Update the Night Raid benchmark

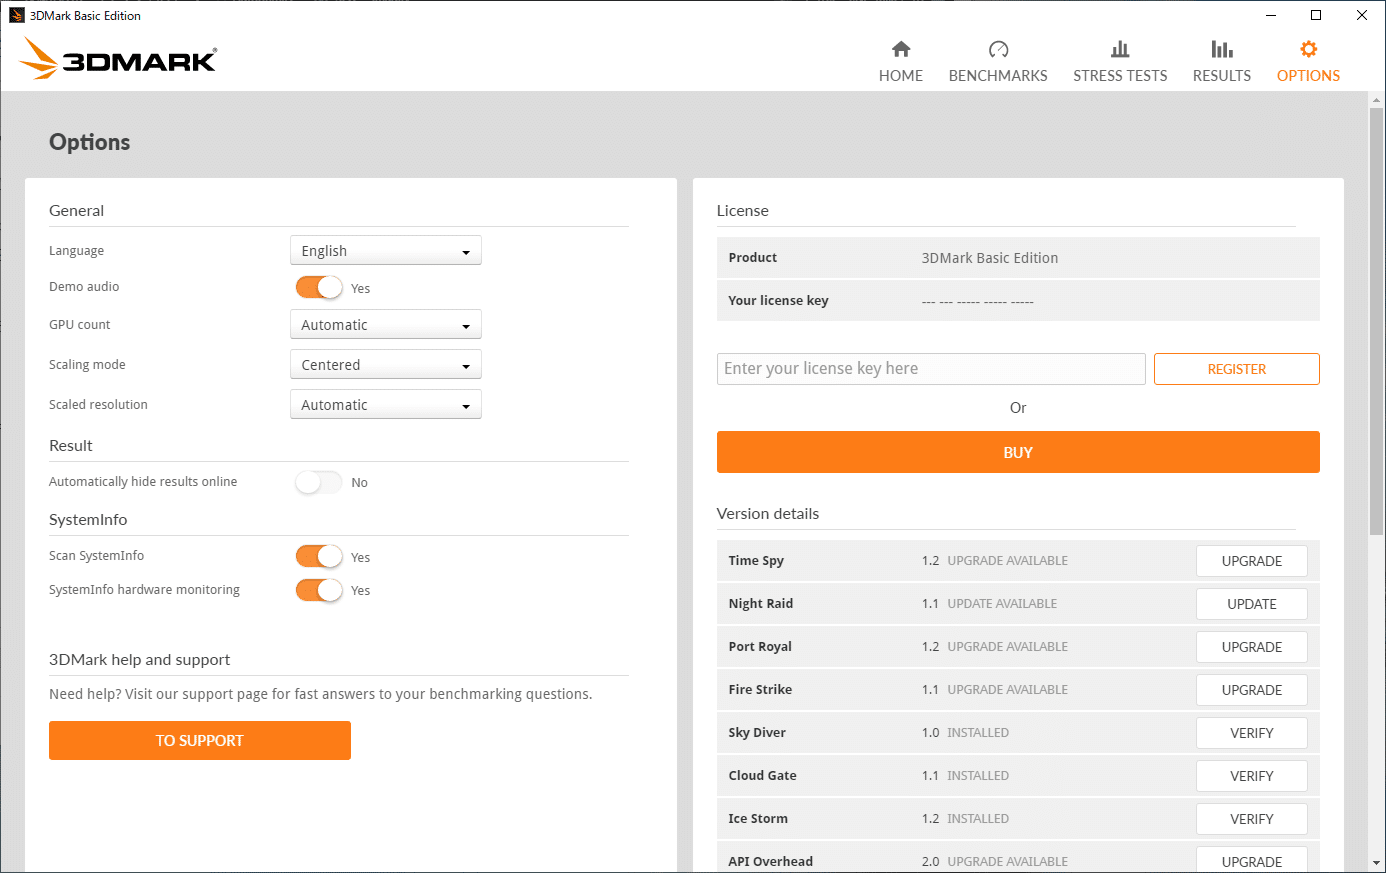[1252, 604]
